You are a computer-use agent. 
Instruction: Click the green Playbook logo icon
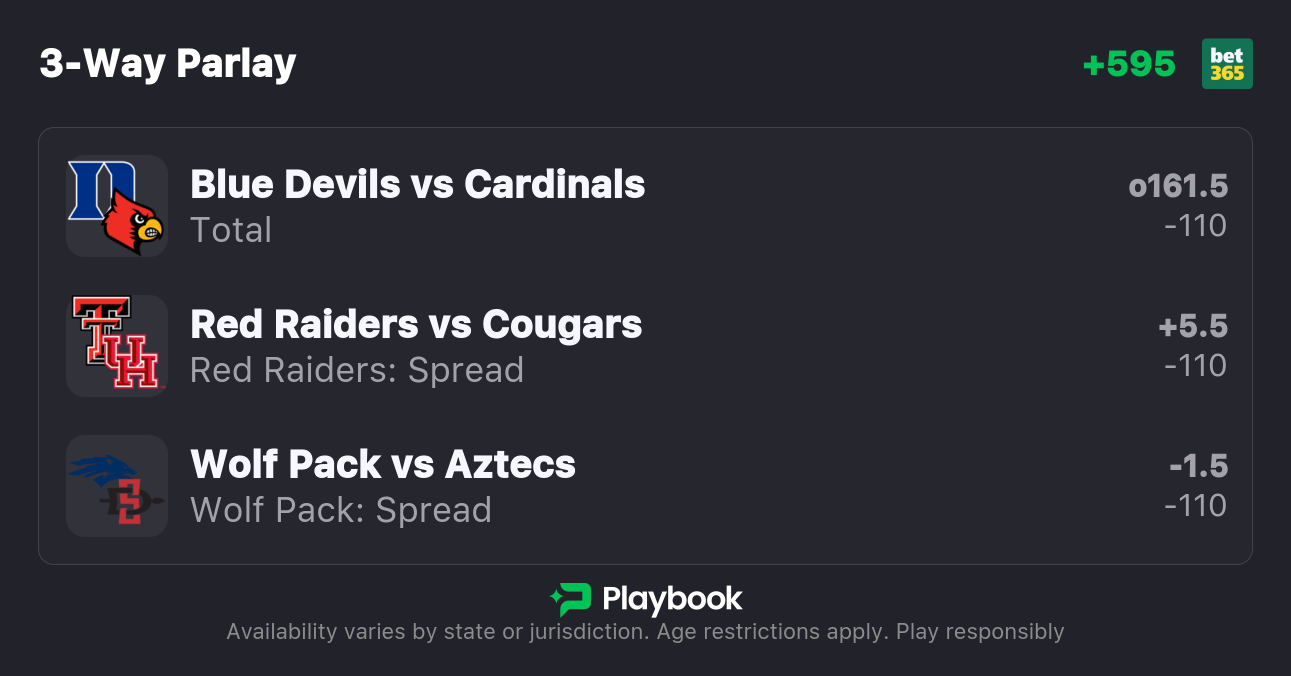(571, 600)
